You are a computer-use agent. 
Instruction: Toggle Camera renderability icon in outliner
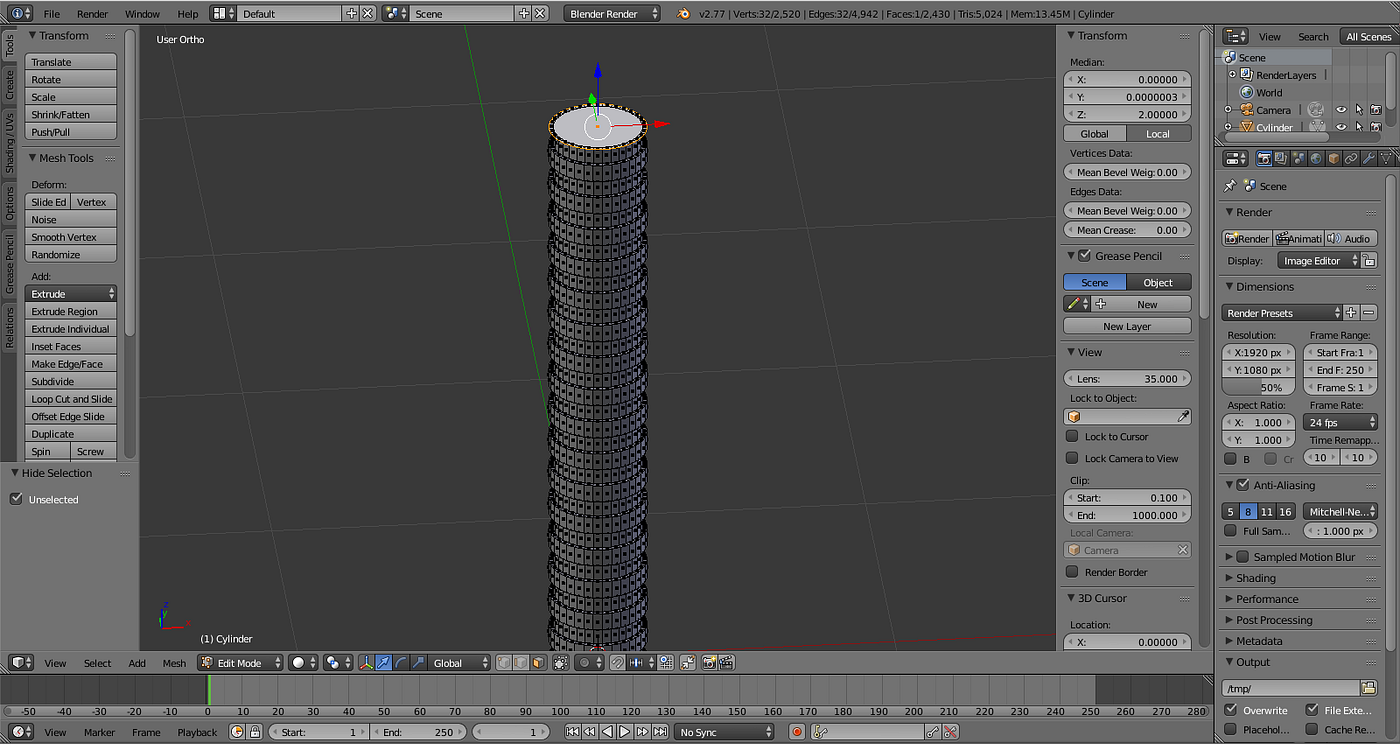click(x=1376, y=110)
